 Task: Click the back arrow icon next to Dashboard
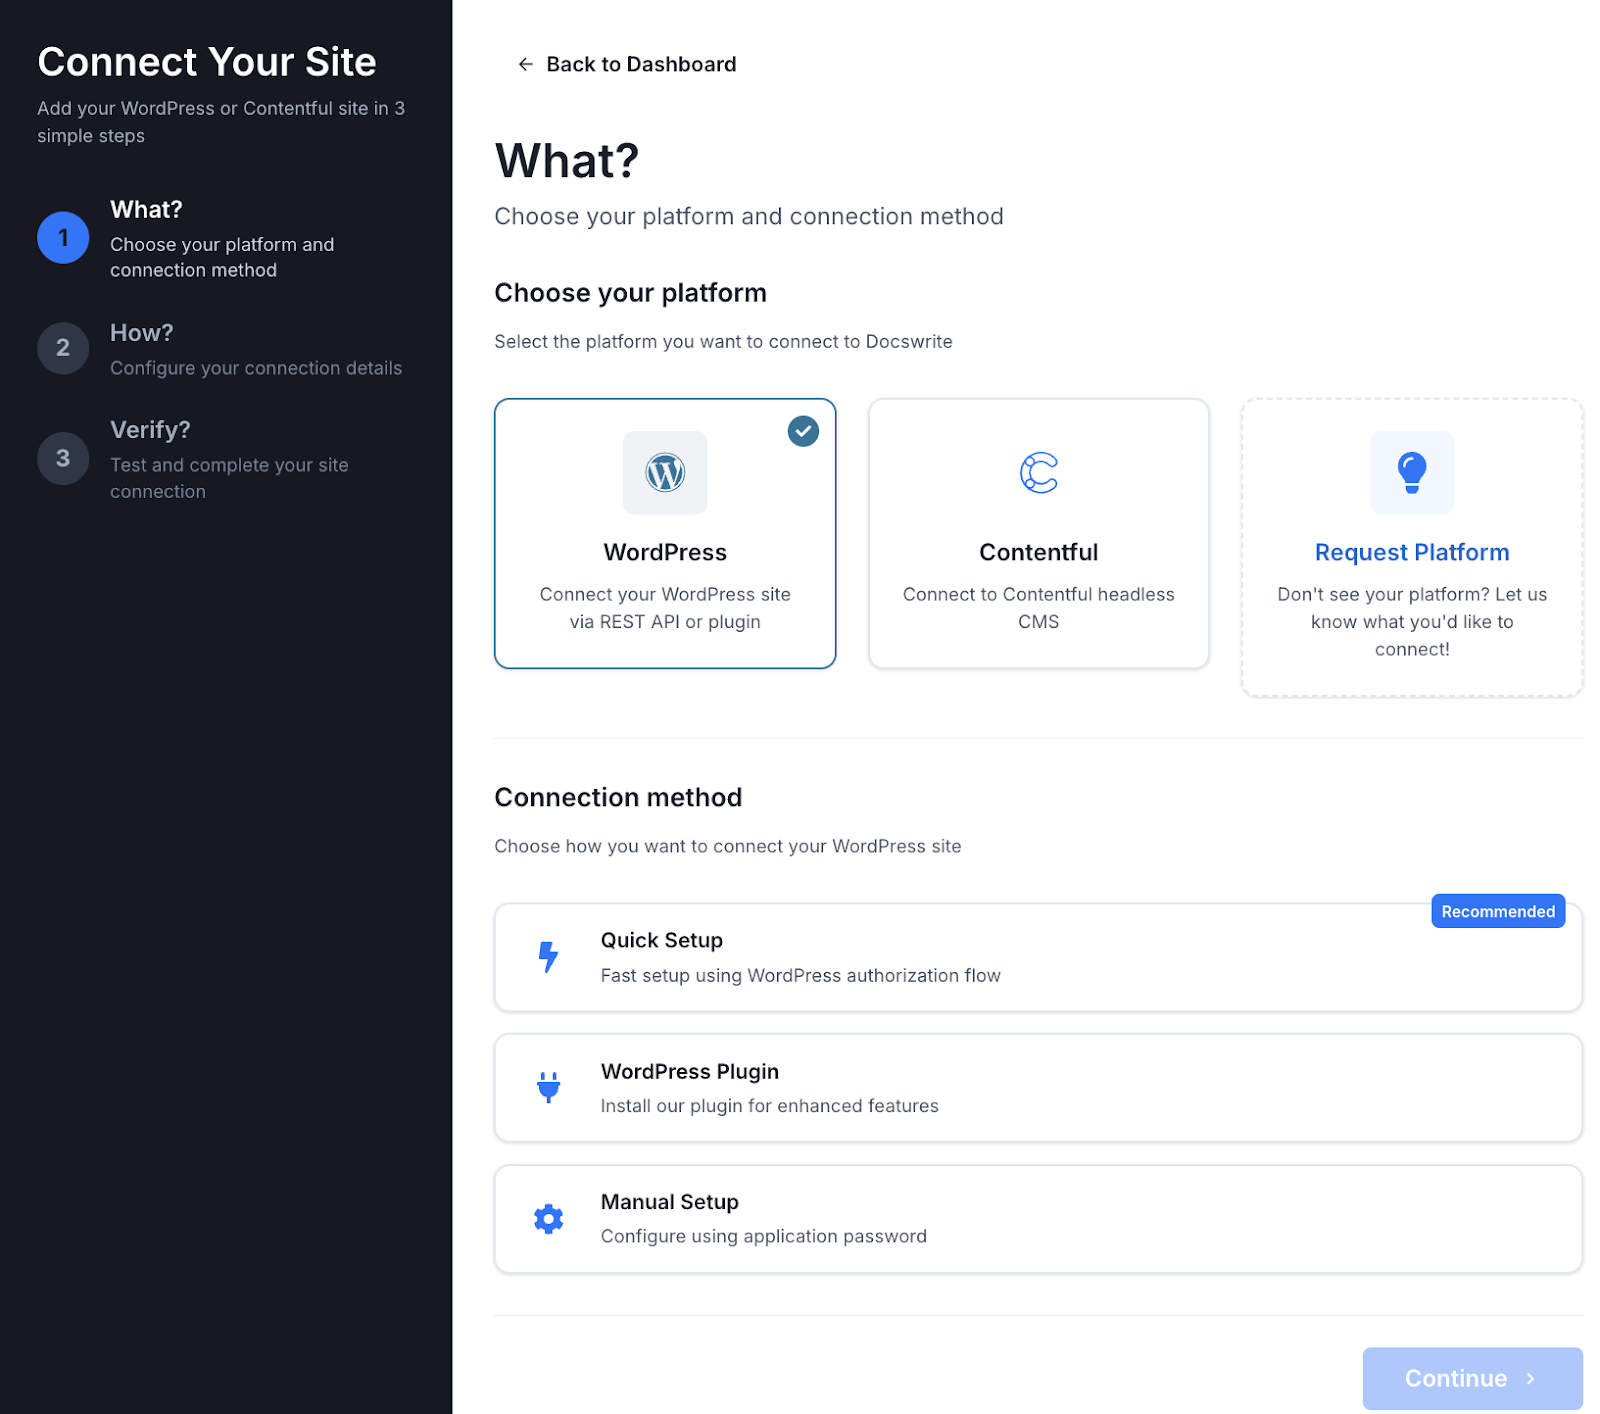pos(525,64)
